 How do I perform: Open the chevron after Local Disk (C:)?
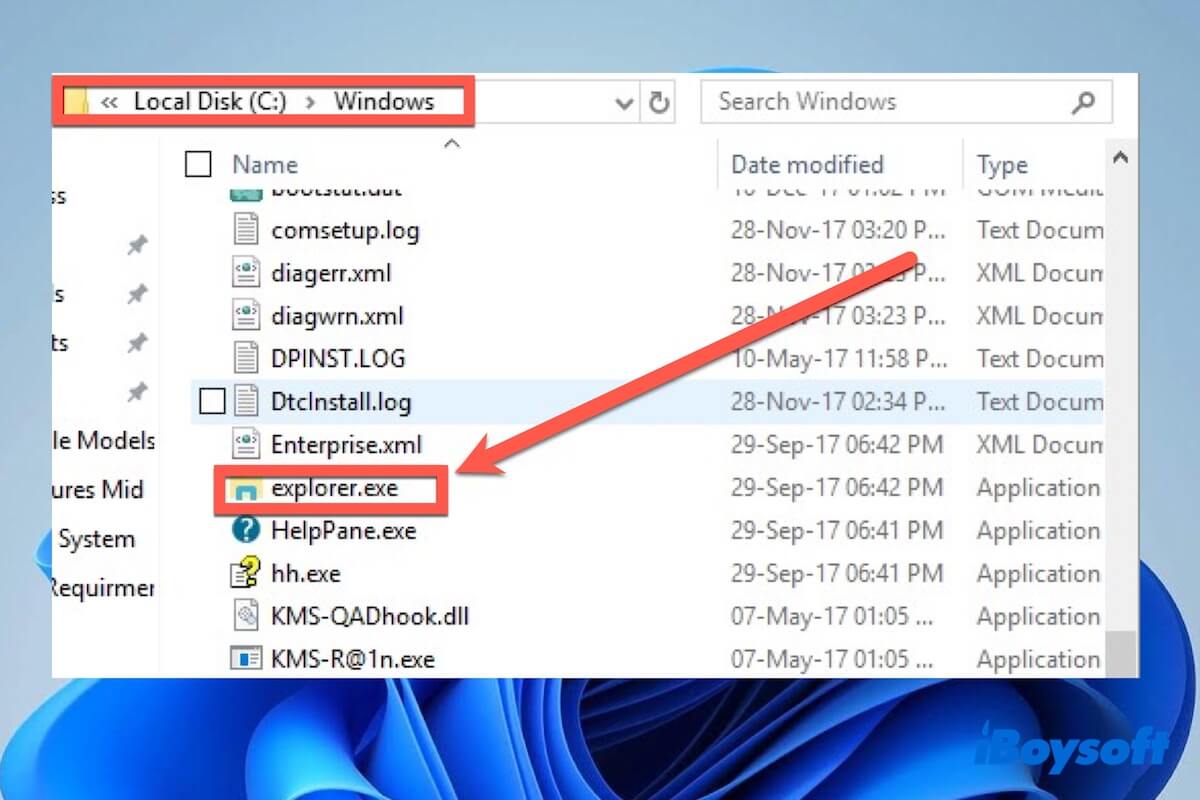312,102
